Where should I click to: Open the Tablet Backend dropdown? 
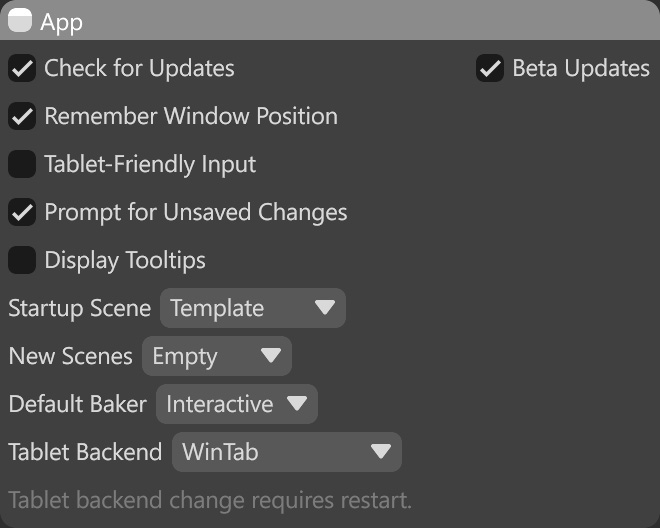(286, 453)
